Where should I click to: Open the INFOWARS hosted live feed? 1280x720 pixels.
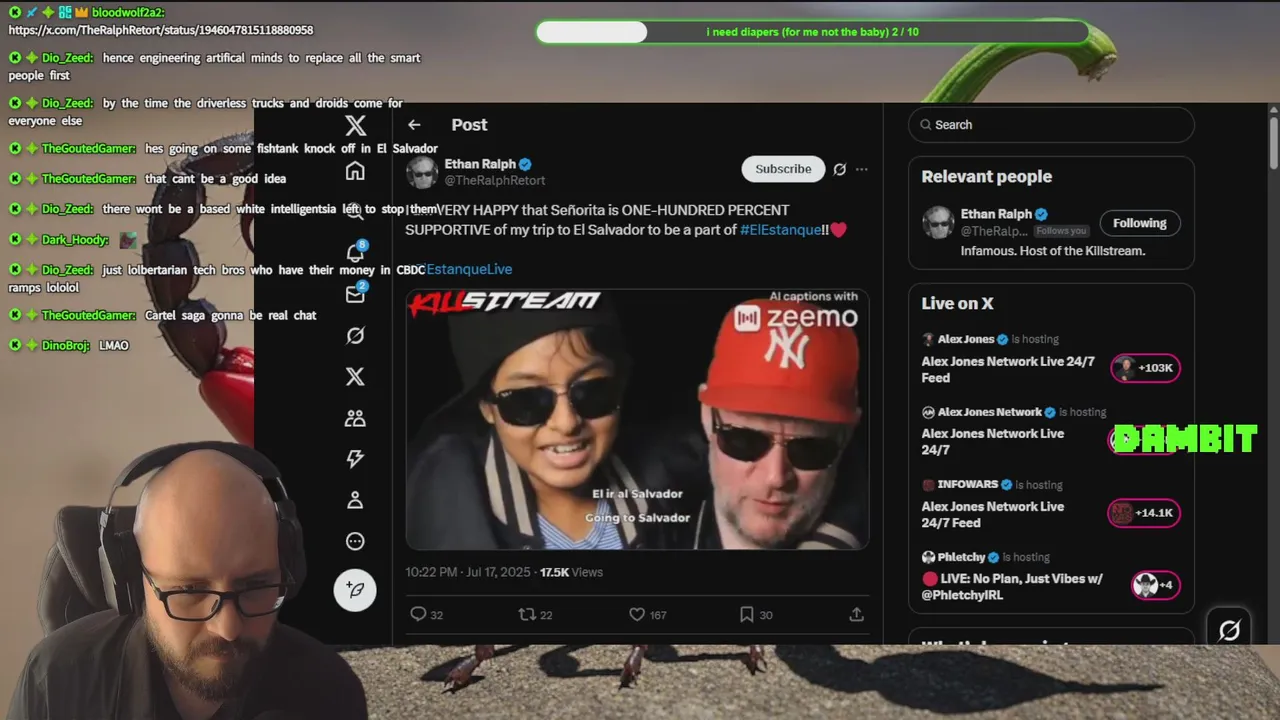coord(993,514)
